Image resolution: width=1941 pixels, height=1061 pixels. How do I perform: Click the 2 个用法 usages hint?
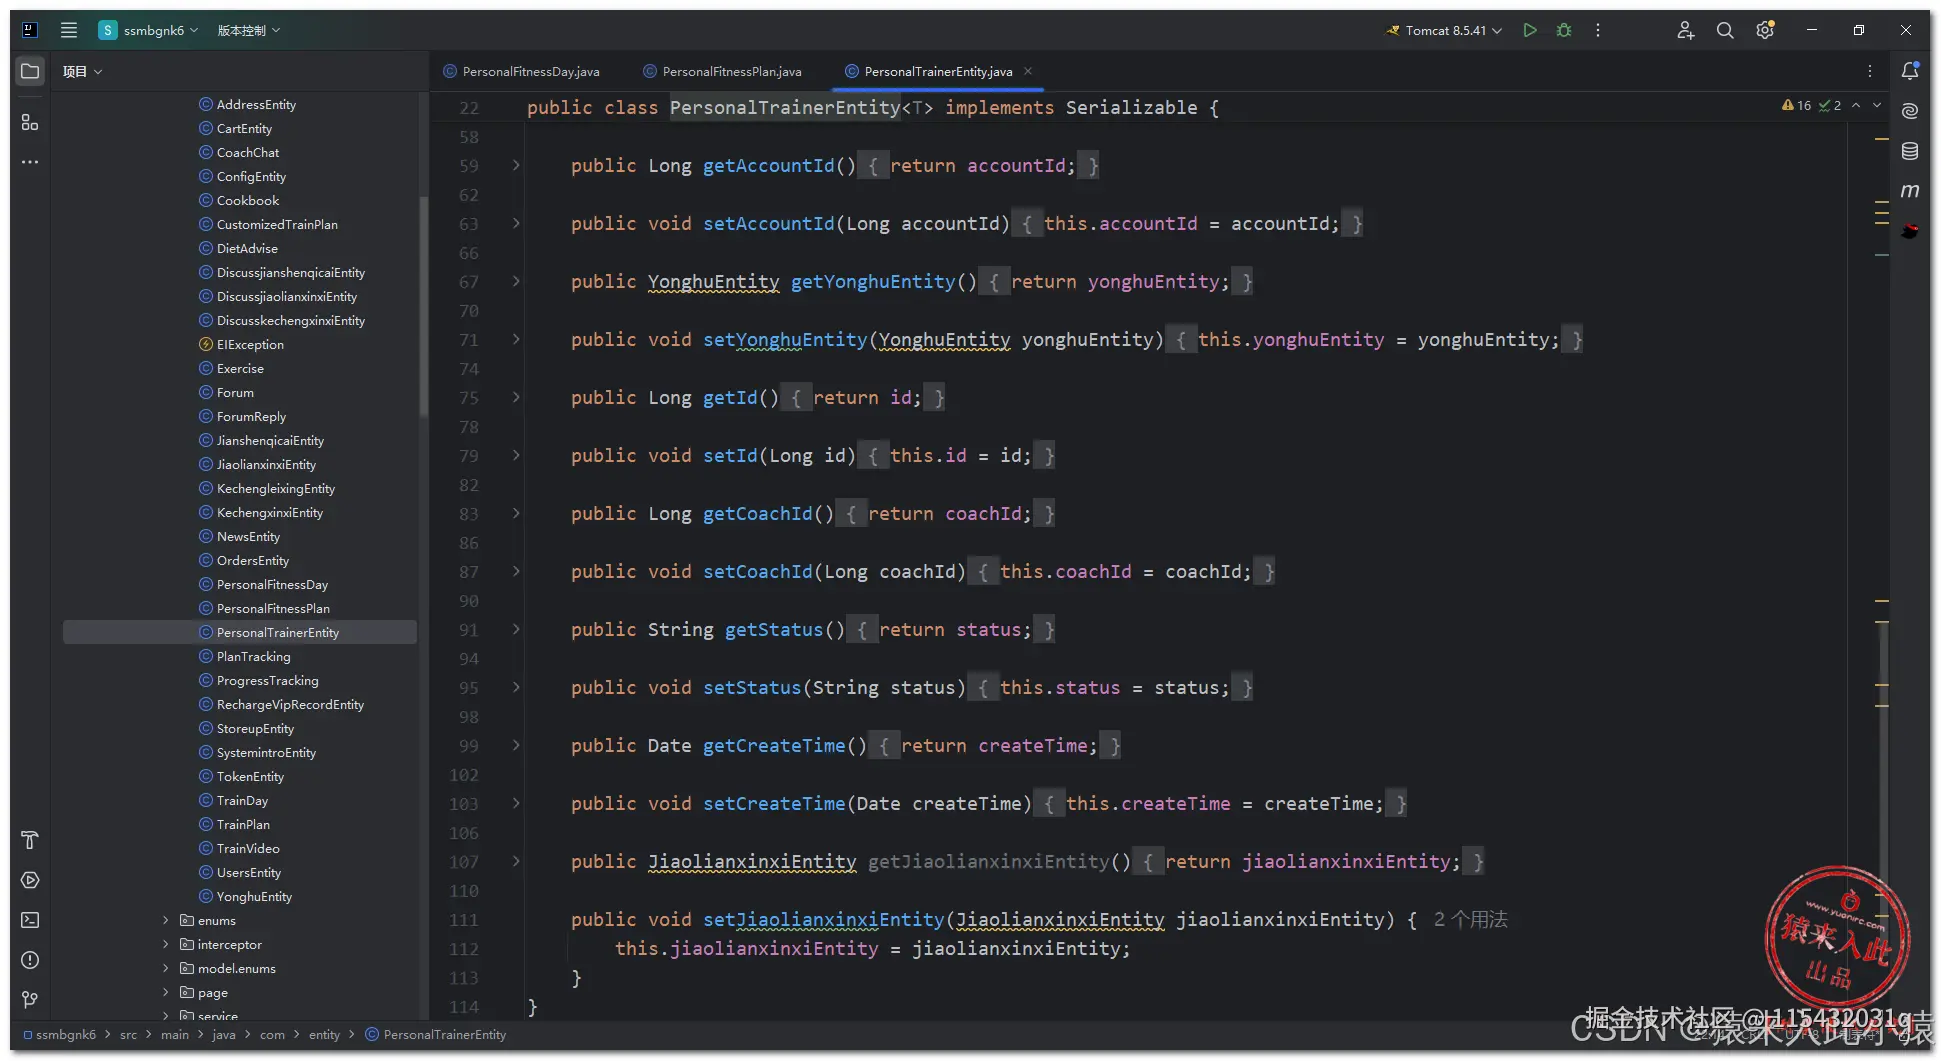pyautogui.click(x=1470, y=919)
